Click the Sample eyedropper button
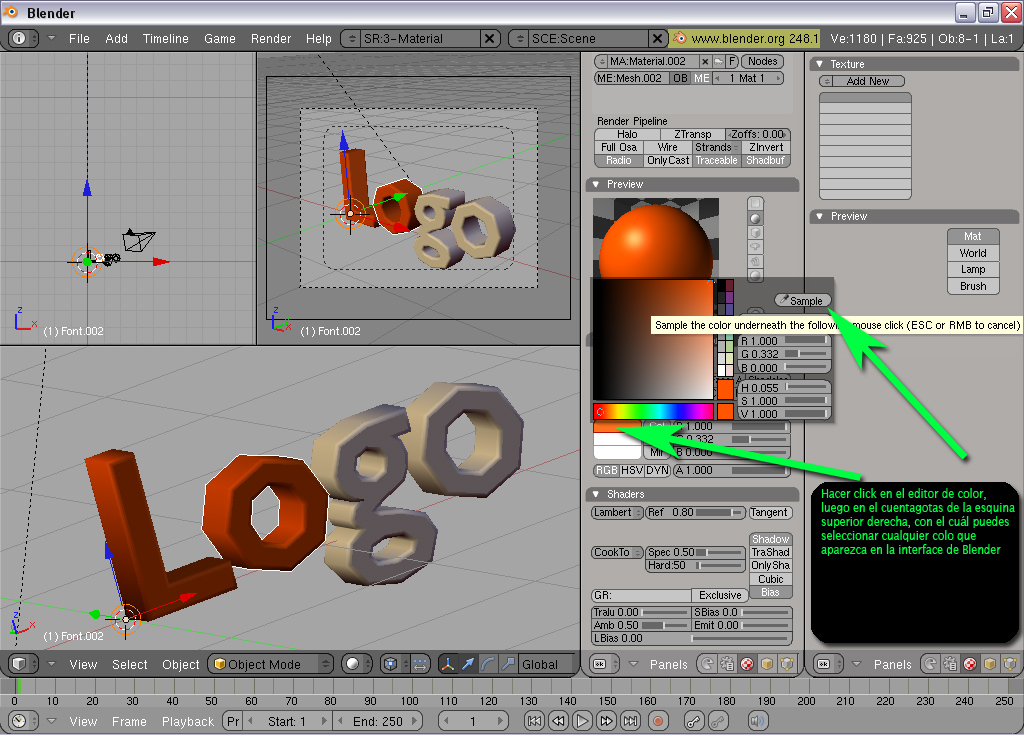 (x=803, y=300)
